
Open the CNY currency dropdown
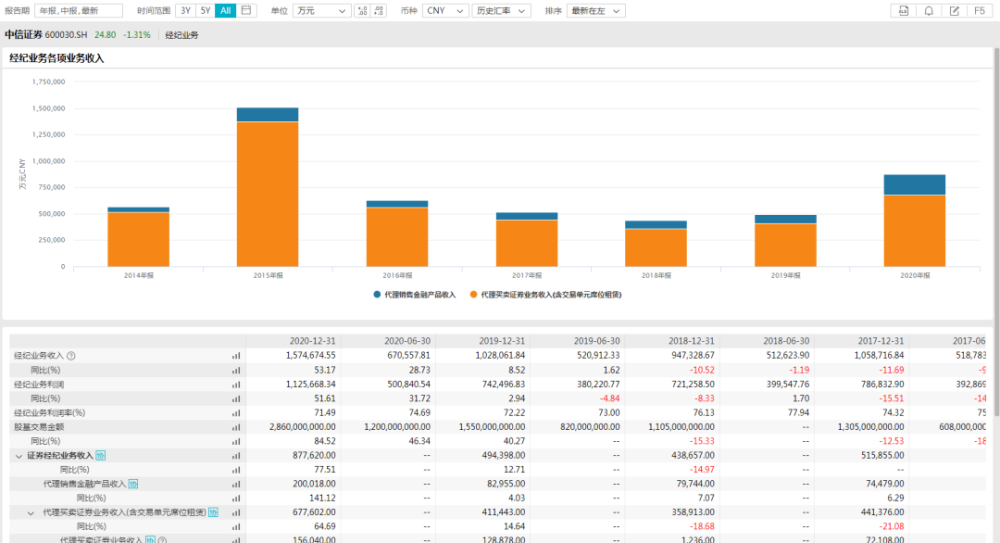pos(445,11)
